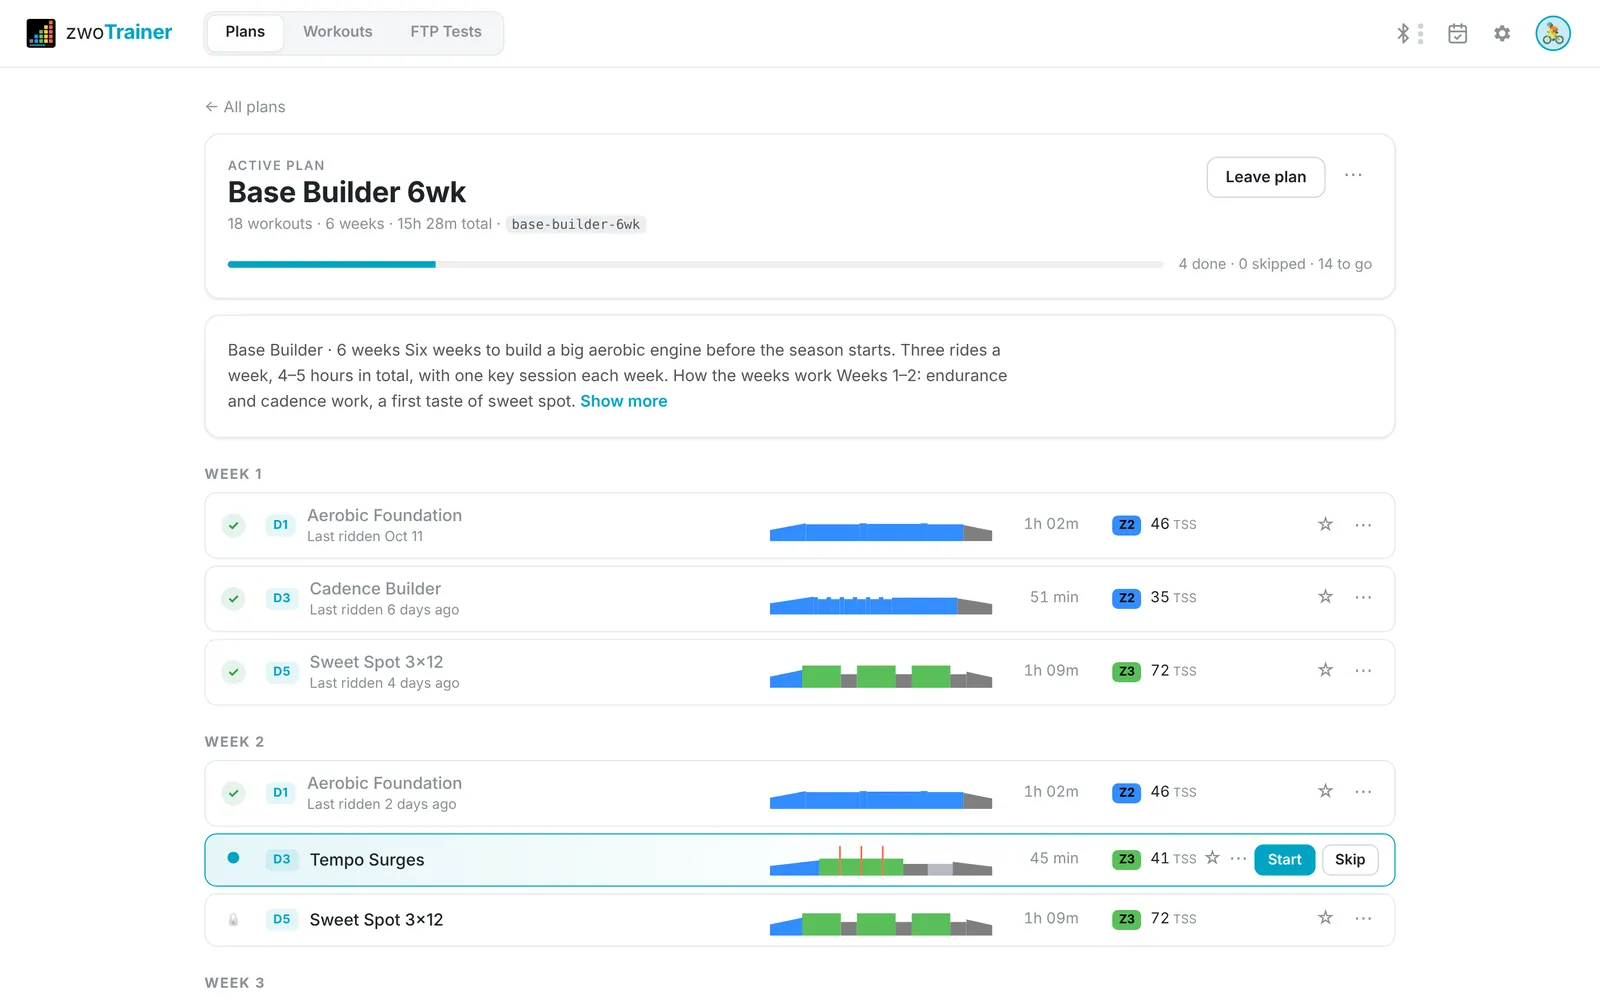The image size is (1600, 1000).
Task: Switch to the Plans tab
Action: 245,32
